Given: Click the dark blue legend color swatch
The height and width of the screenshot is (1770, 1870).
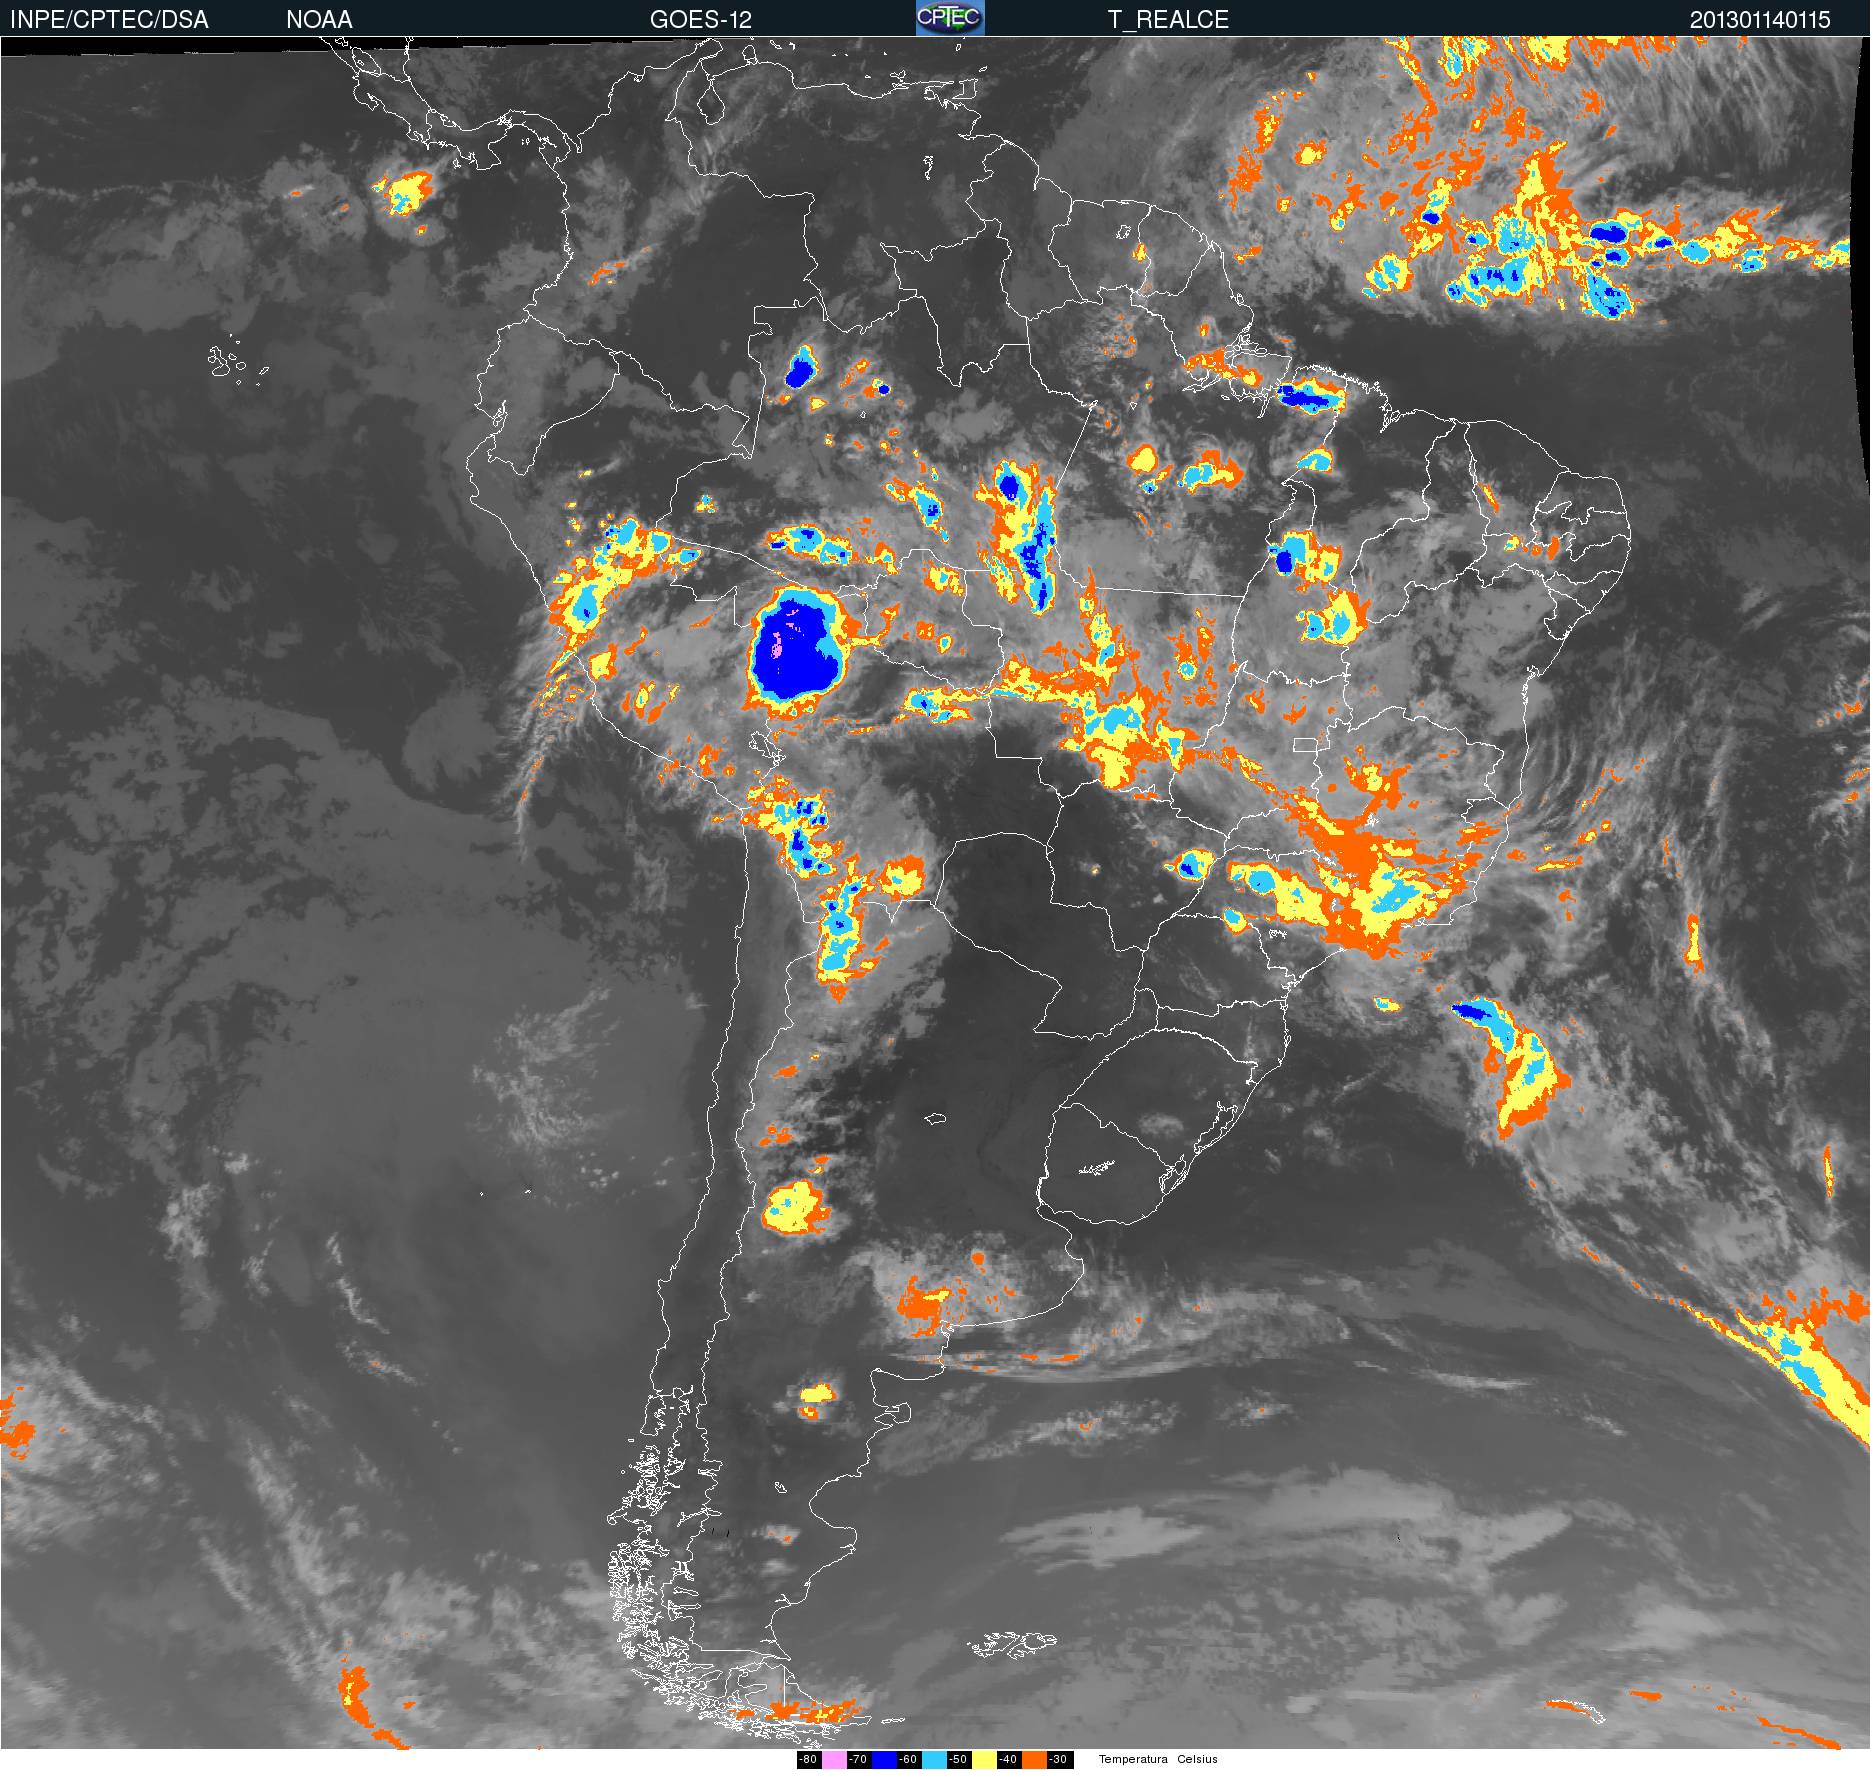Looking at the screenshot, I should click(884, 1759).
